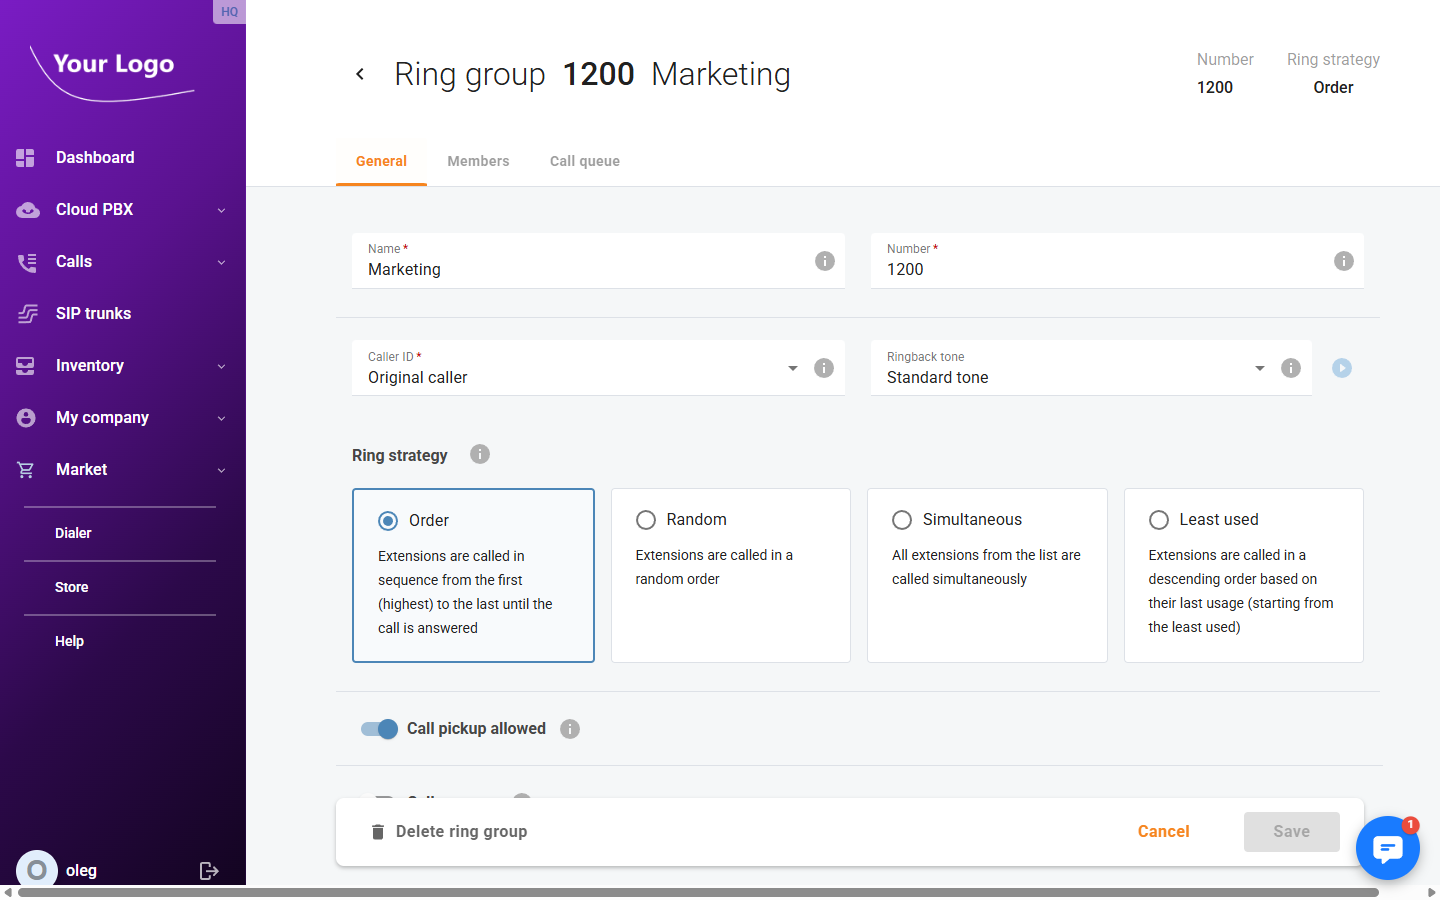1440x900 pixels.
Task: Expand the Cloud PBX menu section
Action: pyautogui.click(x=120, y=209)
